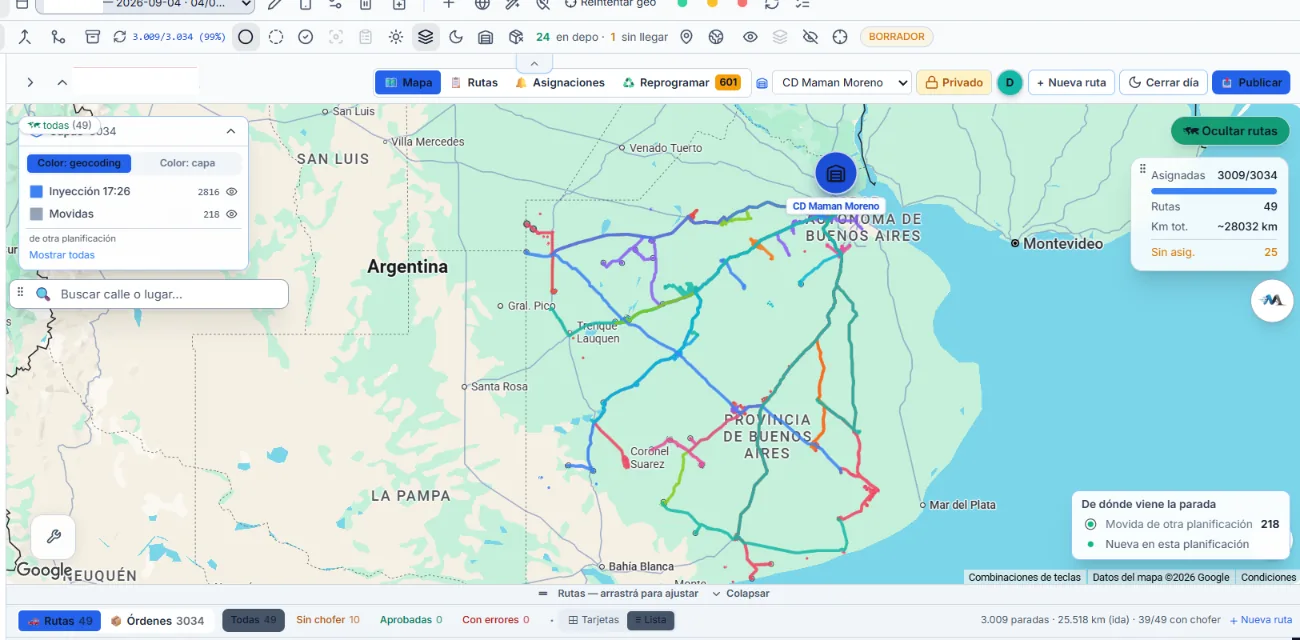This screenshot has width=1300, height=640.
Task: Switch to Tarjetas view
Action: (x=593, y=620)
